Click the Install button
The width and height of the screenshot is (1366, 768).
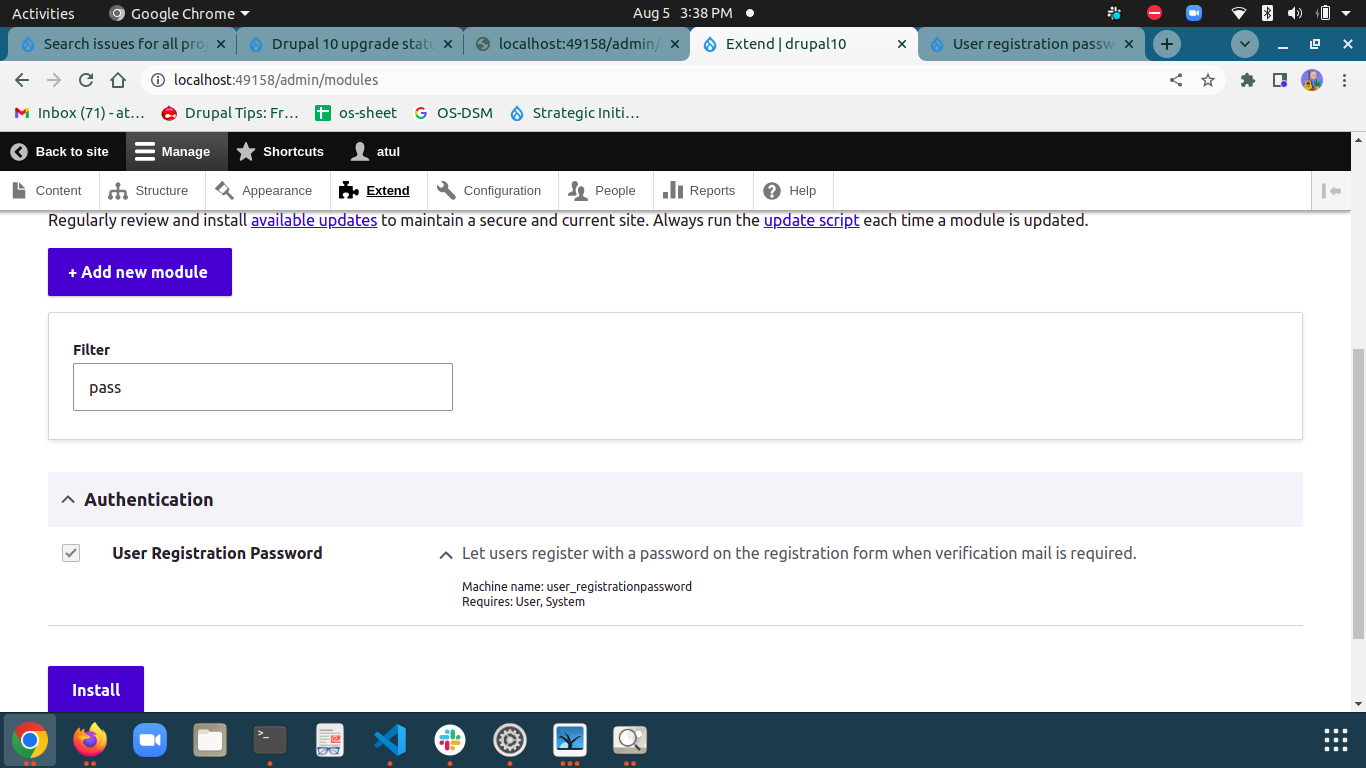(95, 689)
